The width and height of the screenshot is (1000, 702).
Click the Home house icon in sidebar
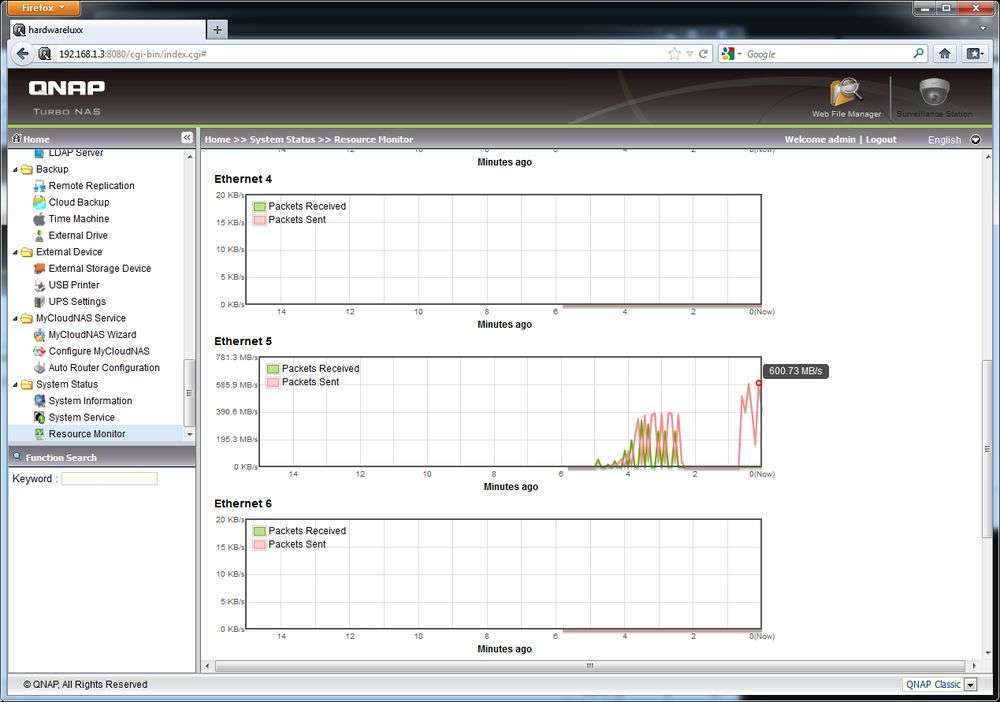coord(17,138)
